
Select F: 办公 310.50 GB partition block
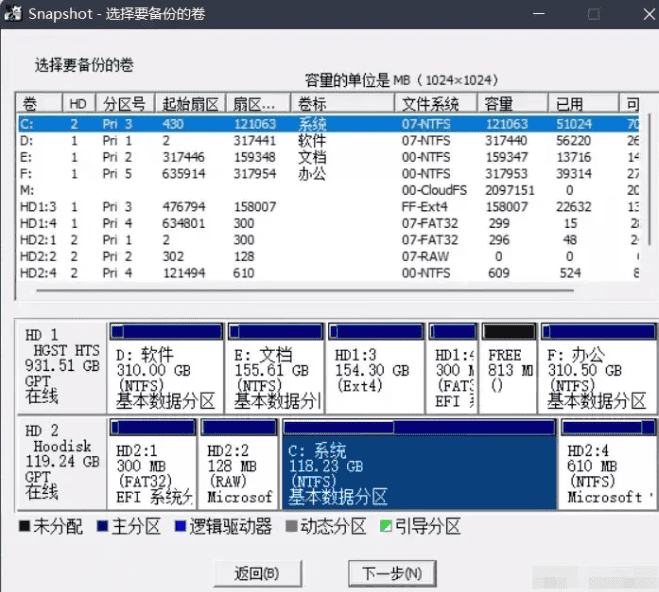click(x=598, y=368)
